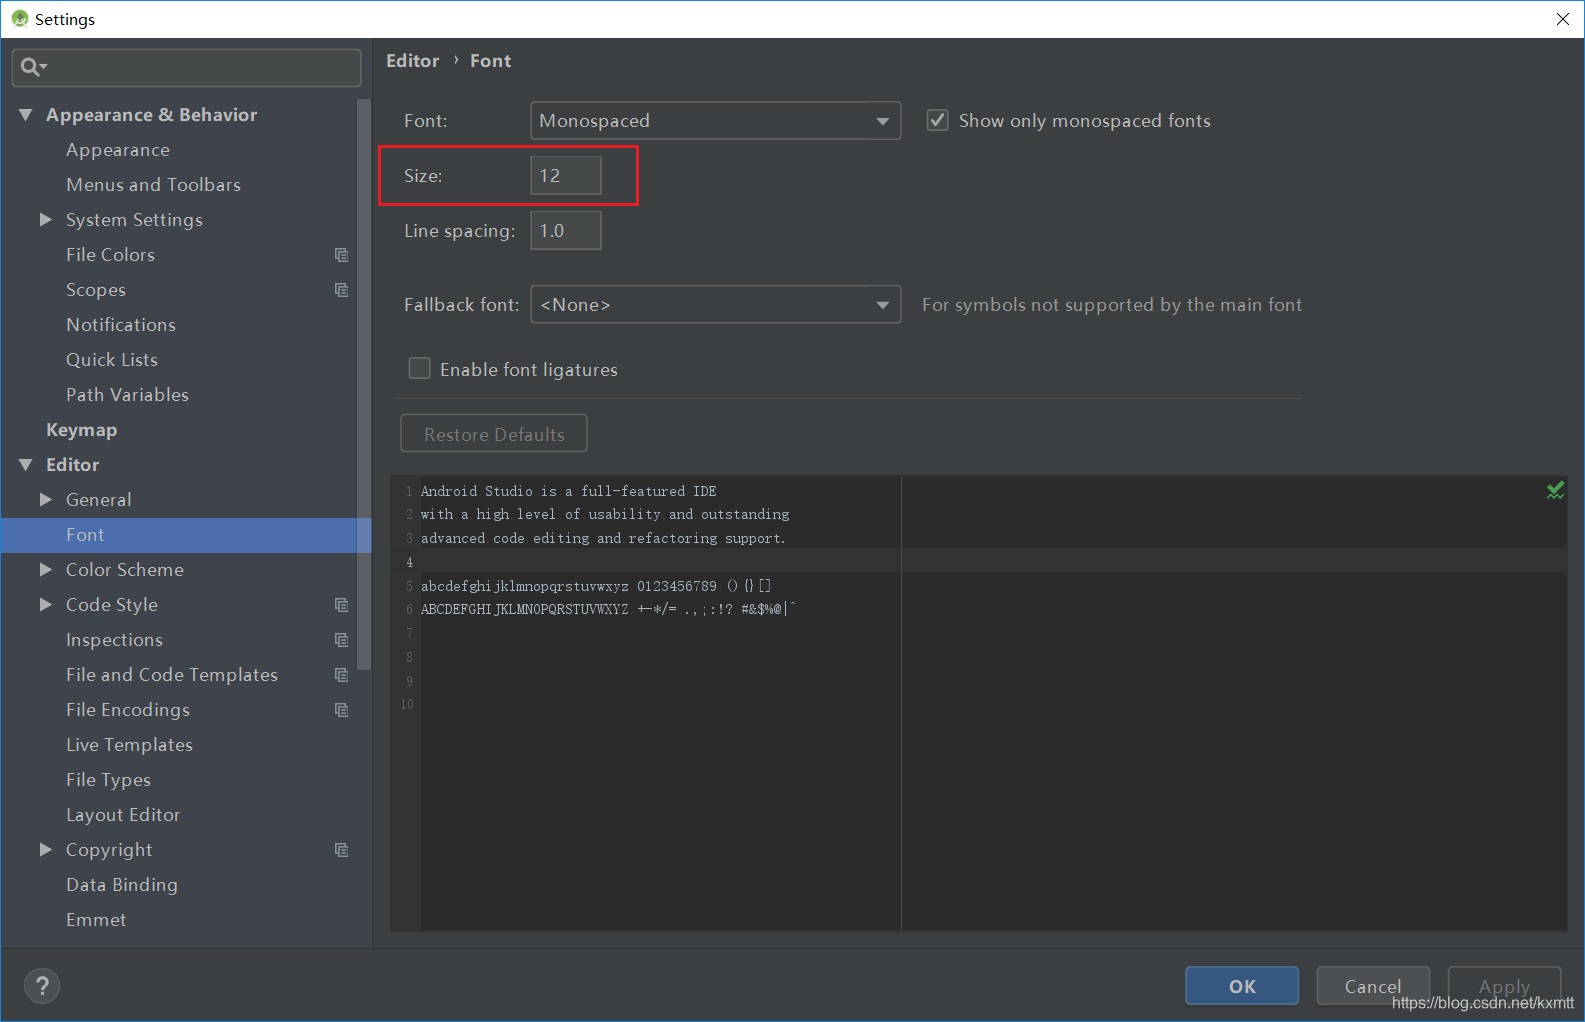Click the Restore Defaults button
This screenshot has height=1022, width=1585.
click(494, 434)
